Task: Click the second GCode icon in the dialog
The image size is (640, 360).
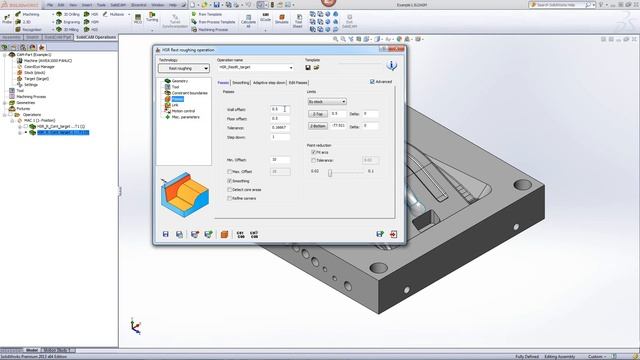Action: (x=254, y=234)
